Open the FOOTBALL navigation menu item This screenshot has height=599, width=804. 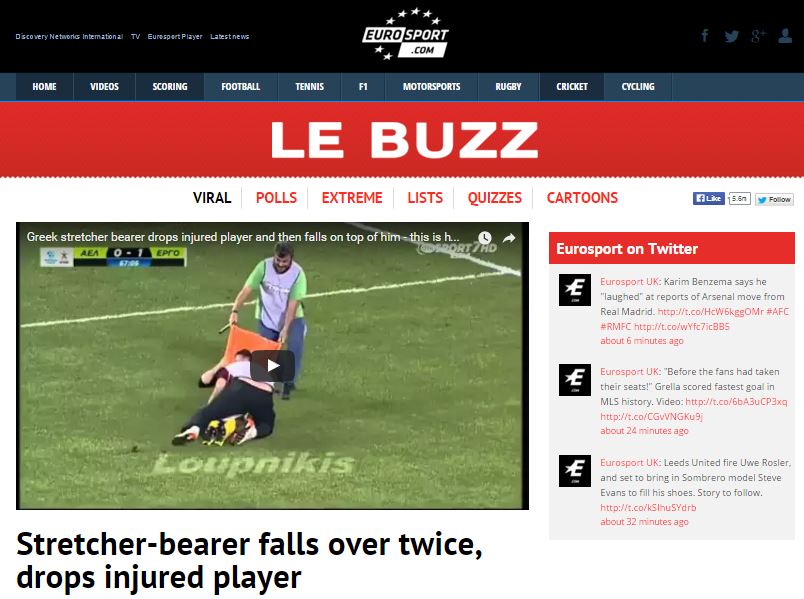[240, 87]
